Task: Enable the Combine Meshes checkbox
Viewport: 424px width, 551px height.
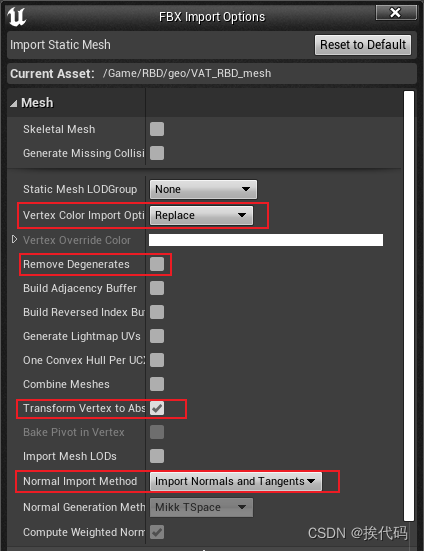Action: click(x=157, y=384)
